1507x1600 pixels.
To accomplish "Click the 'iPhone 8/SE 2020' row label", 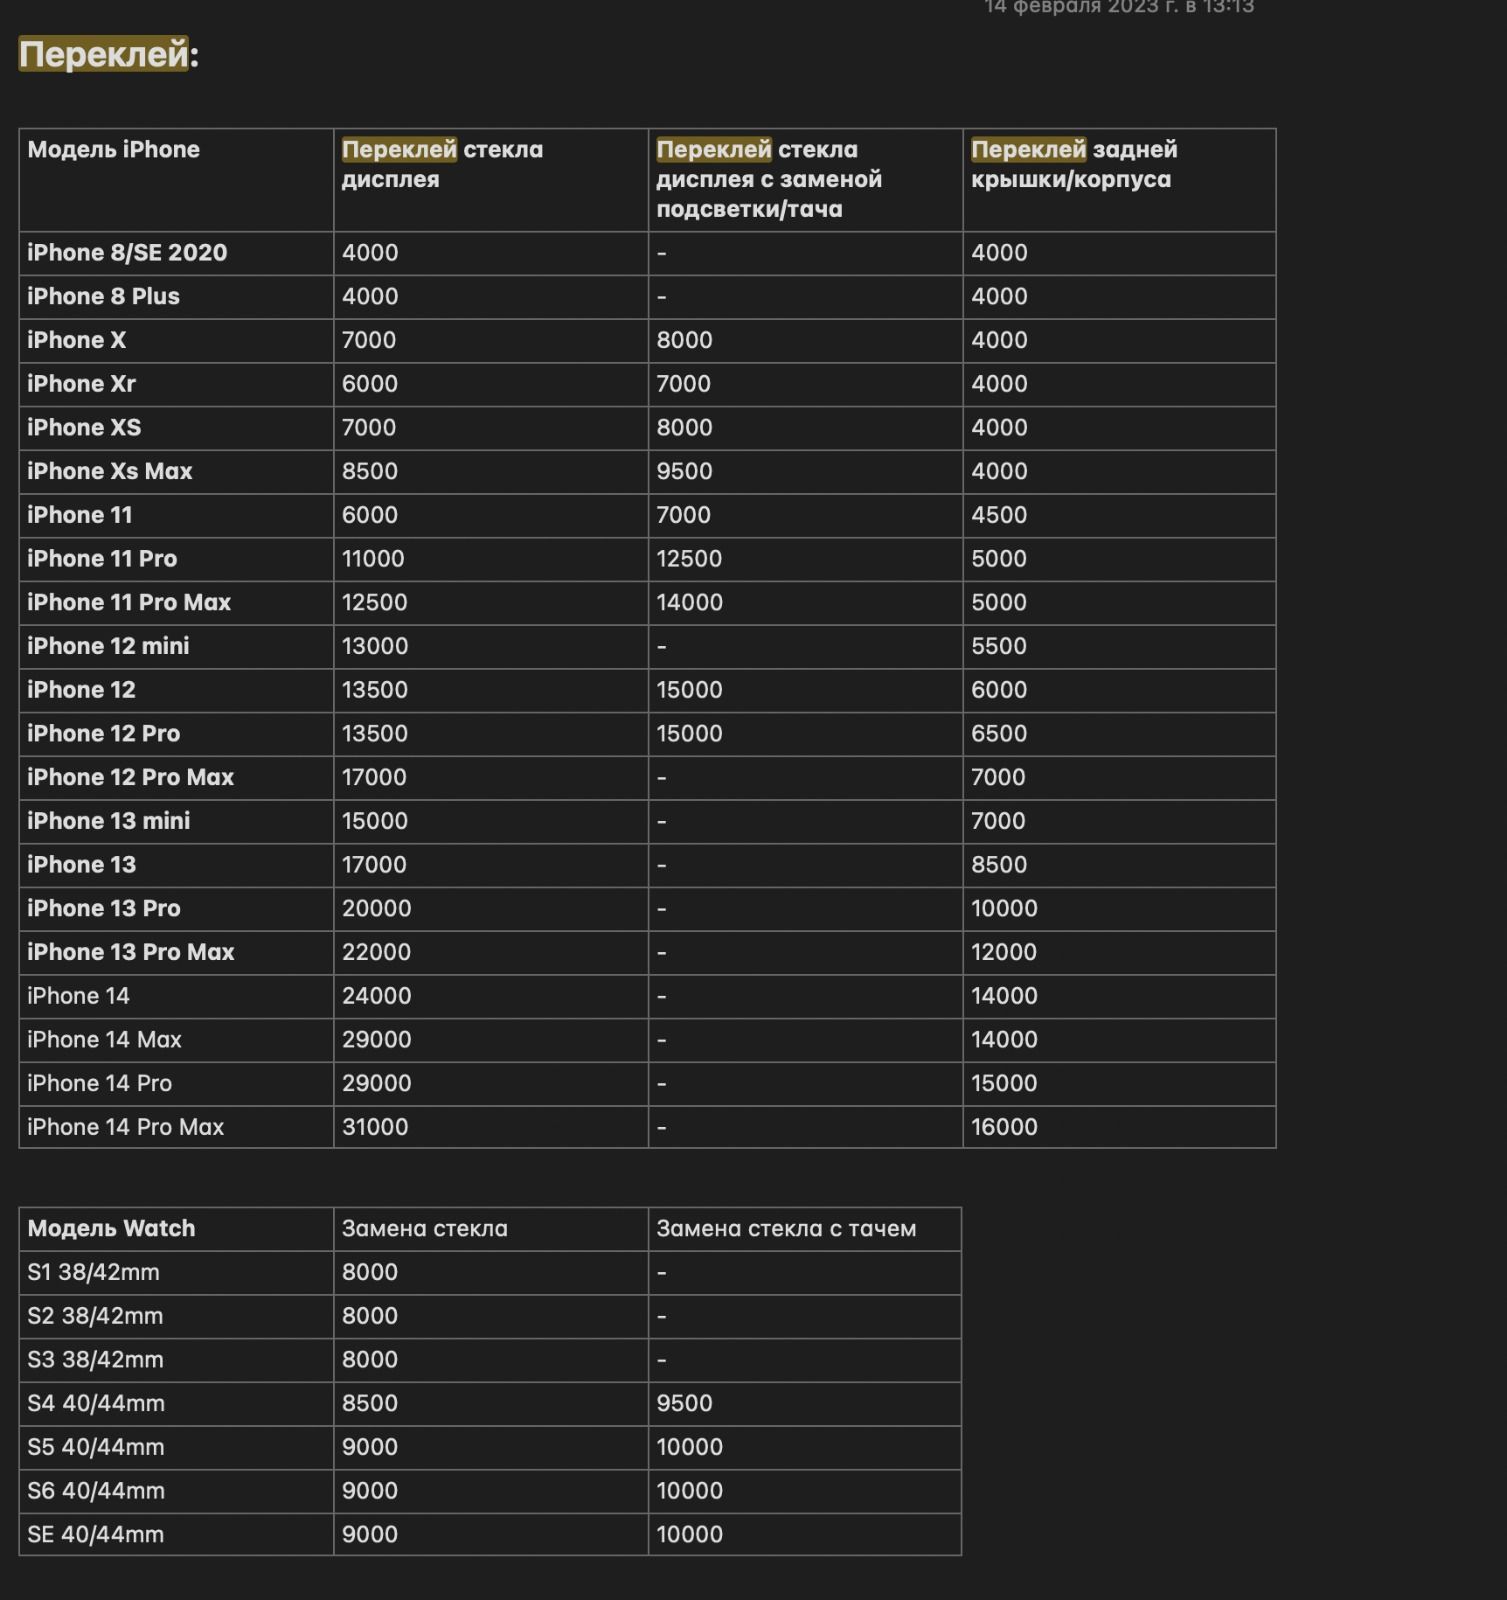I will 127,252.
